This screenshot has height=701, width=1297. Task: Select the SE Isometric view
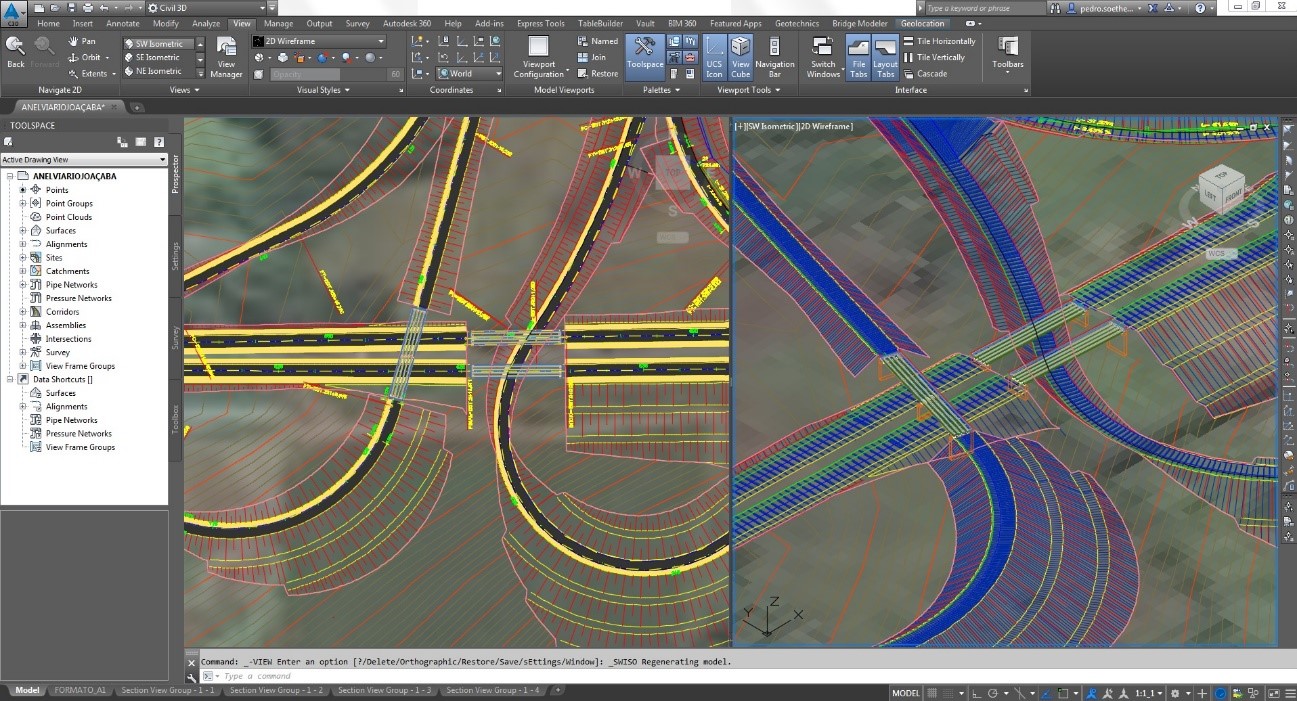click(158, 57)
